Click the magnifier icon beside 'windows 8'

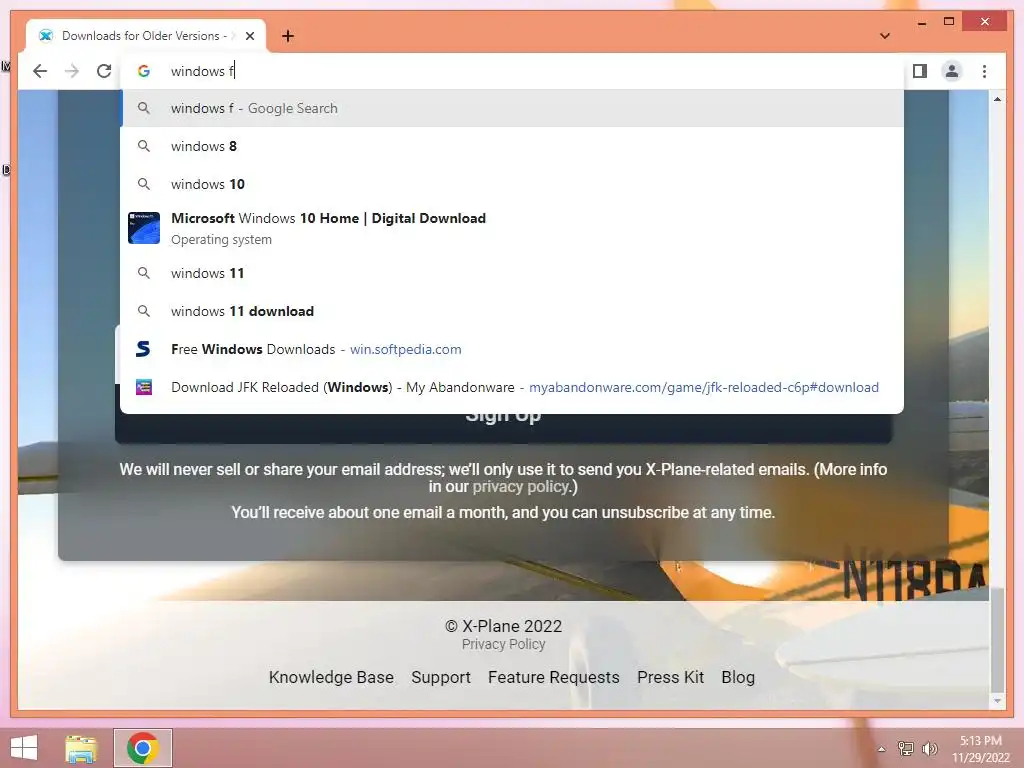[144, 146]
